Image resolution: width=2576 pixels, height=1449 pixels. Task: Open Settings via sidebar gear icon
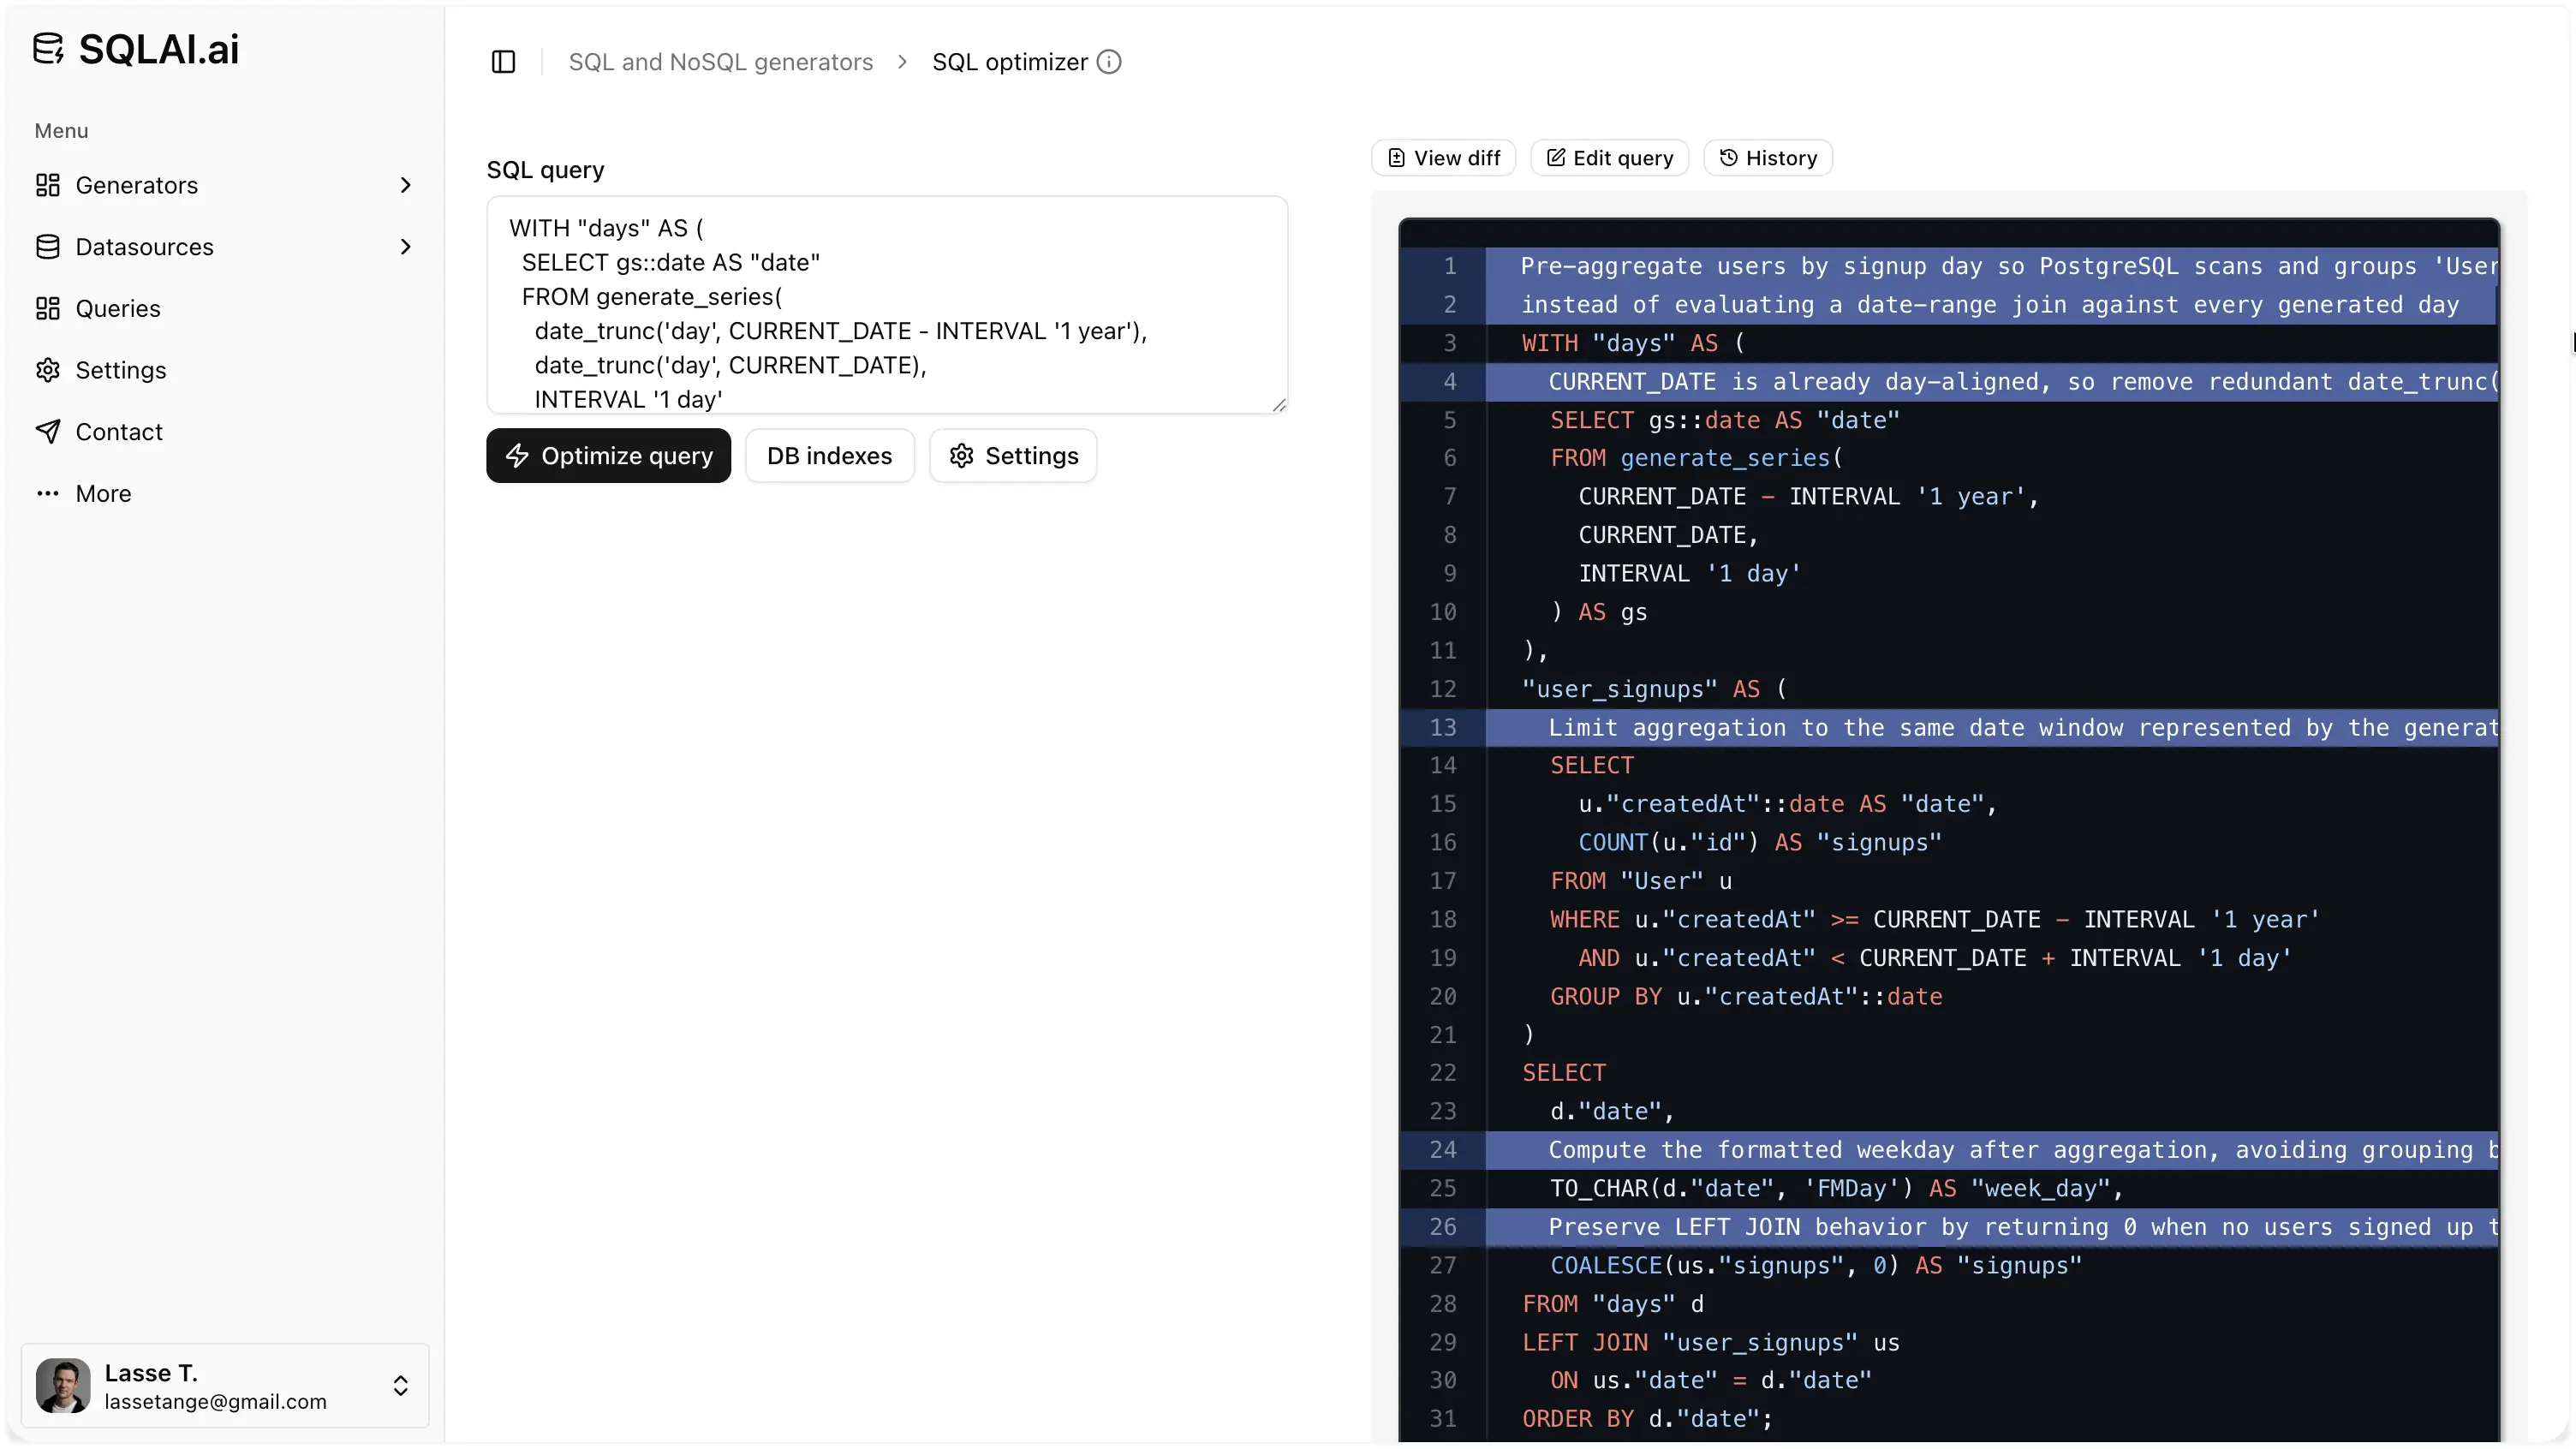48,370
